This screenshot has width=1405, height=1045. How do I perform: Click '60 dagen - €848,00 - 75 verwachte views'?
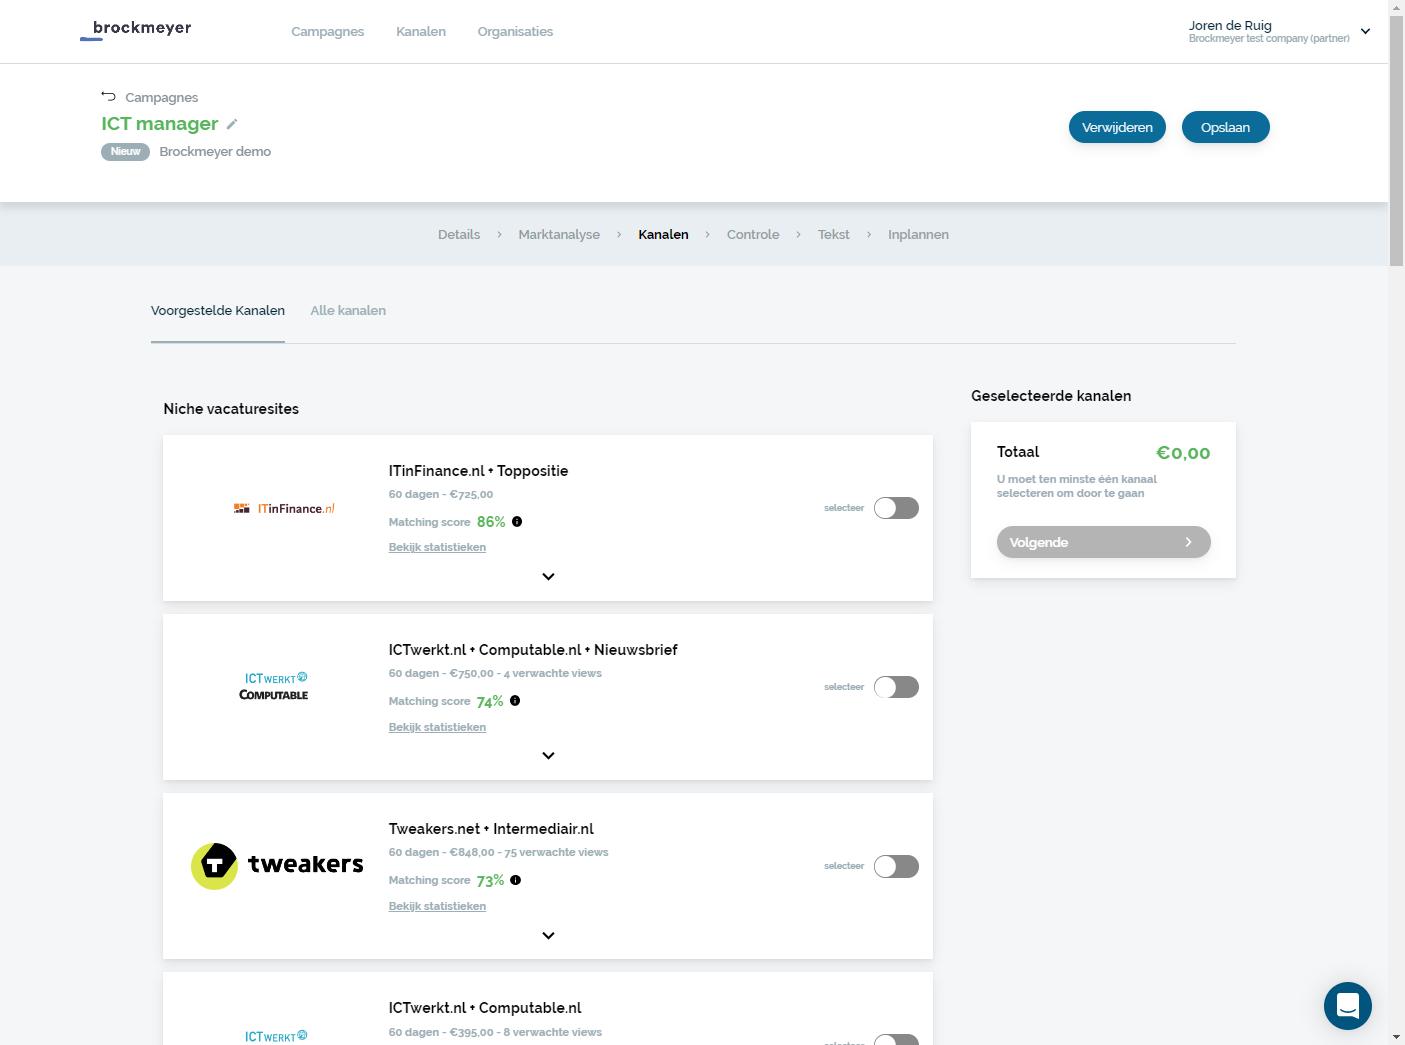[x=498, y=852]
